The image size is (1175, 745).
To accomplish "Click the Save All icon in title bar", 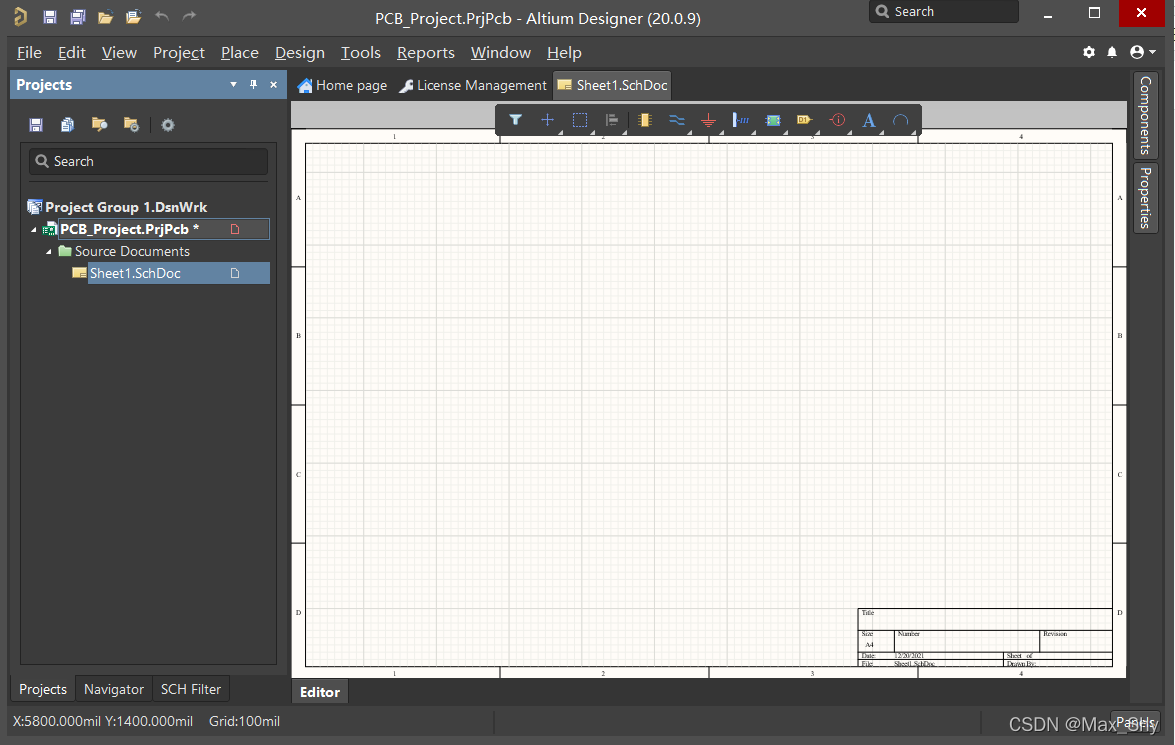I will (77, 16).
